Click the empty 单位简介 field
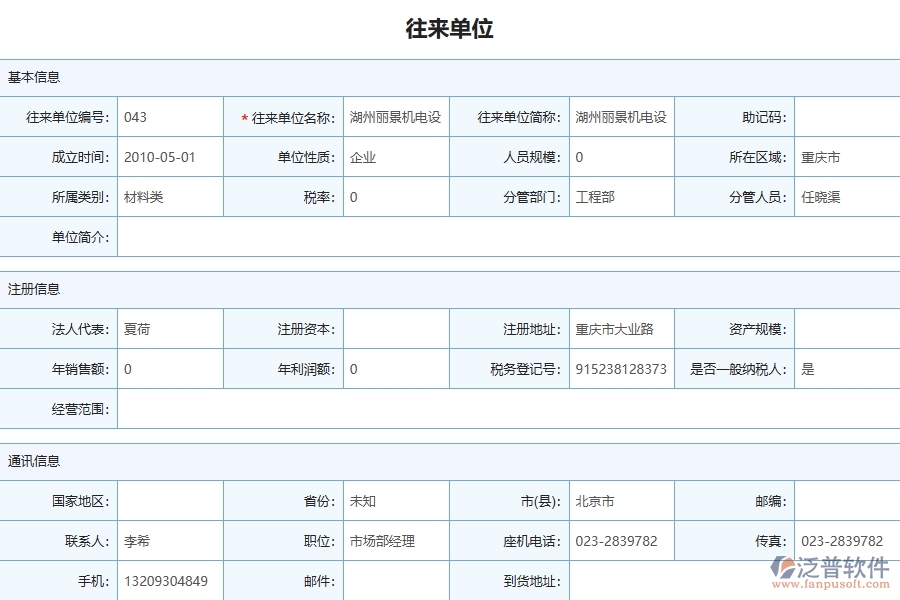Image resolution: width=900 pixels, height=600 pixels. tap(400, 237)
